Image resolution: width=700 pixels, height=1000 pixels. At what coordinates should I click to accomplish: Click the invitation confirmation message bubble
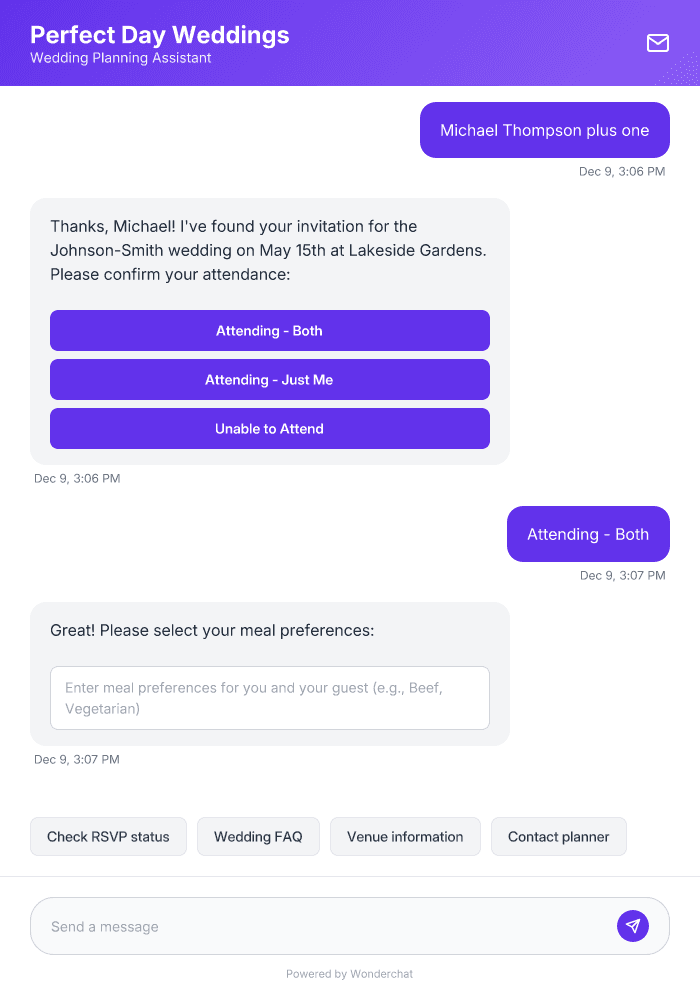pos(269,250)
